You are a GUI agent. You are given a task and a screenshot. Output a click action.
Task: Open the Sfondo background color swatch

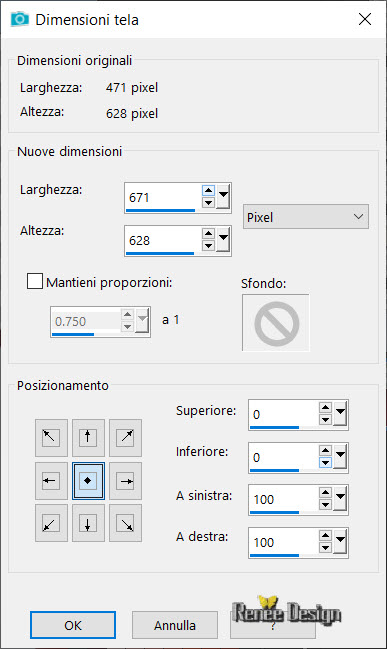pos(276,323)
